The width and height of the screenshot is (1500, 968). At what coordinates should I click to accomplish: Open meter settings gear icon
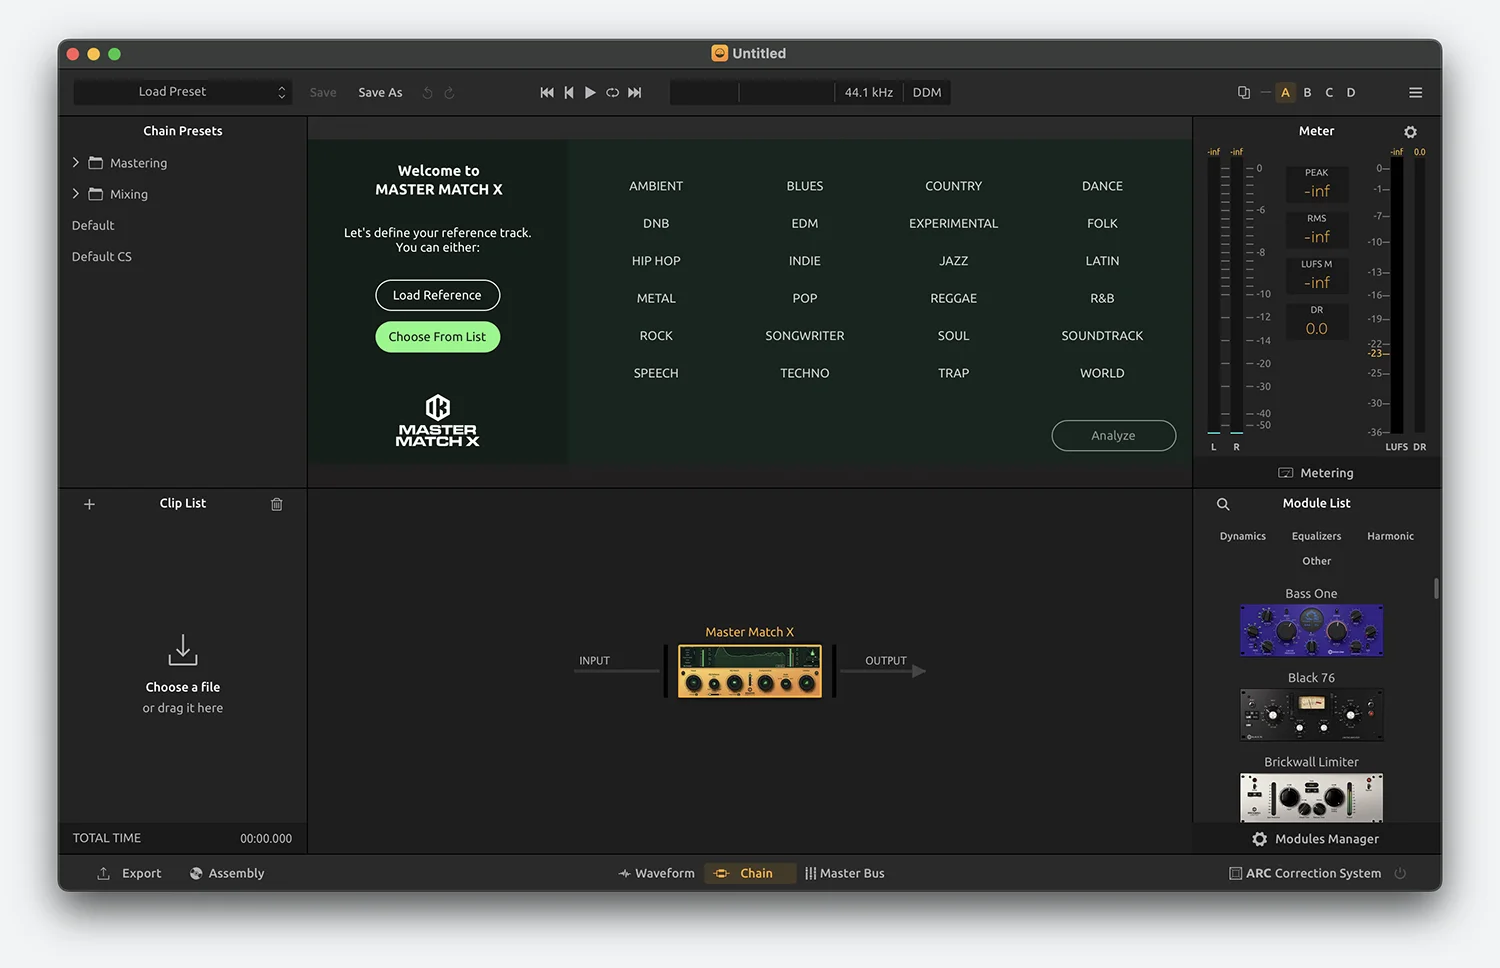pyautogui.click(x=1410, y=132)
